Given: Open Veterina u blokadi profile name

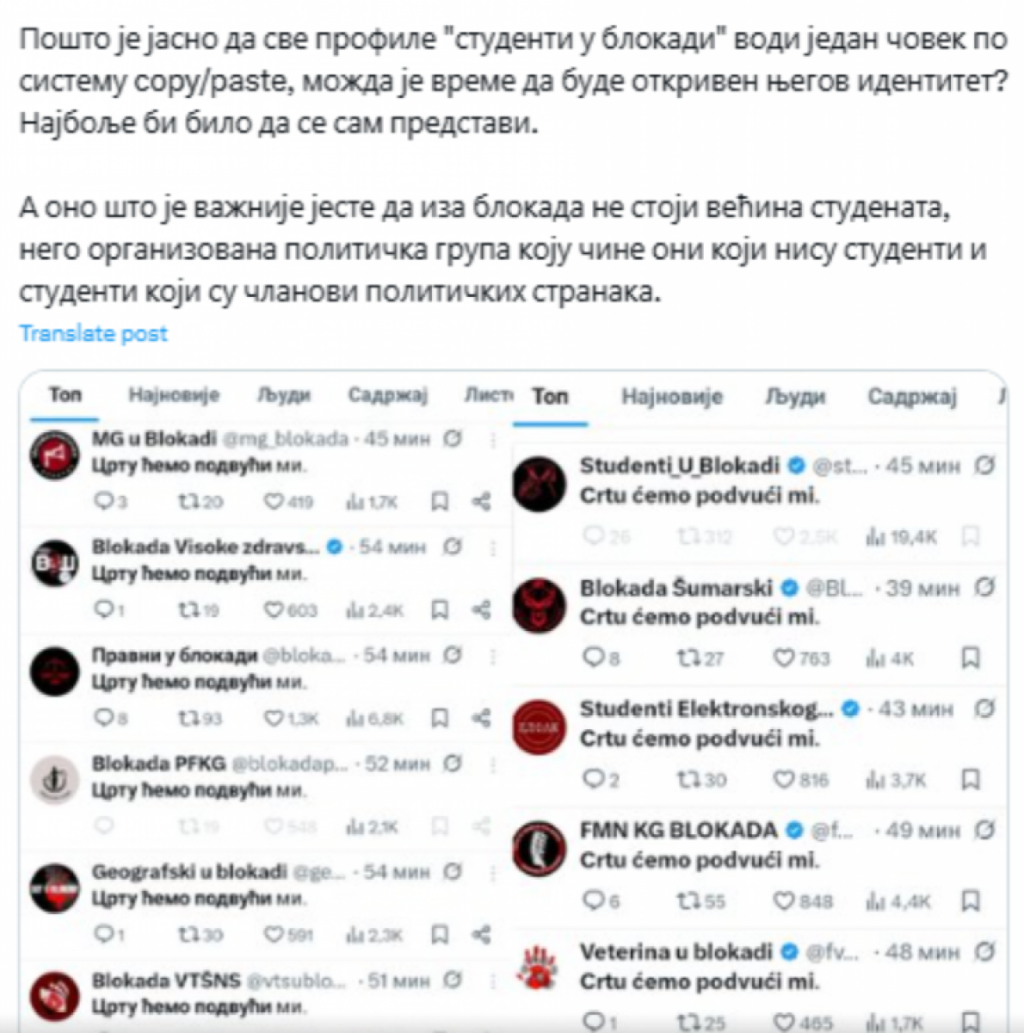Looking at the screenshot, I should 676,952.
